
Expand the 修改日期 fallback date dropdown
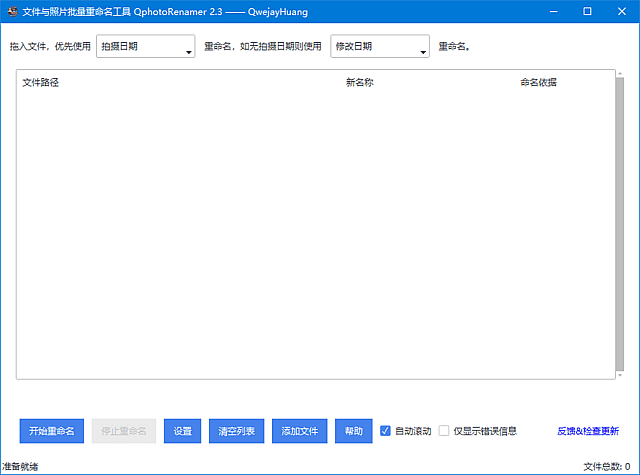tap(380, 47)
